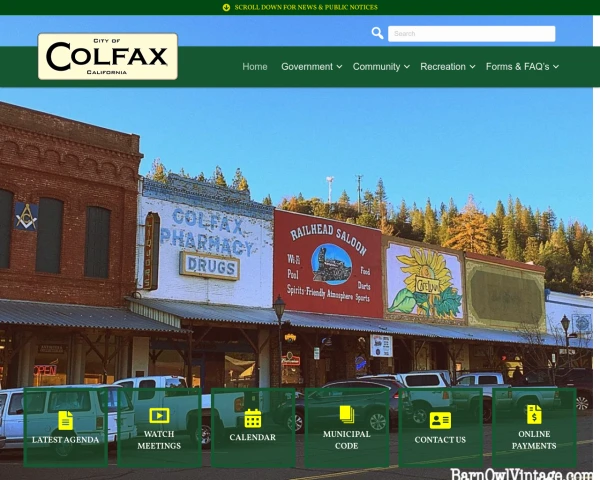Click the Latest Agenda document icon
Image resolution: width=600 pixels, height=480 pixels.
(65, 420)
